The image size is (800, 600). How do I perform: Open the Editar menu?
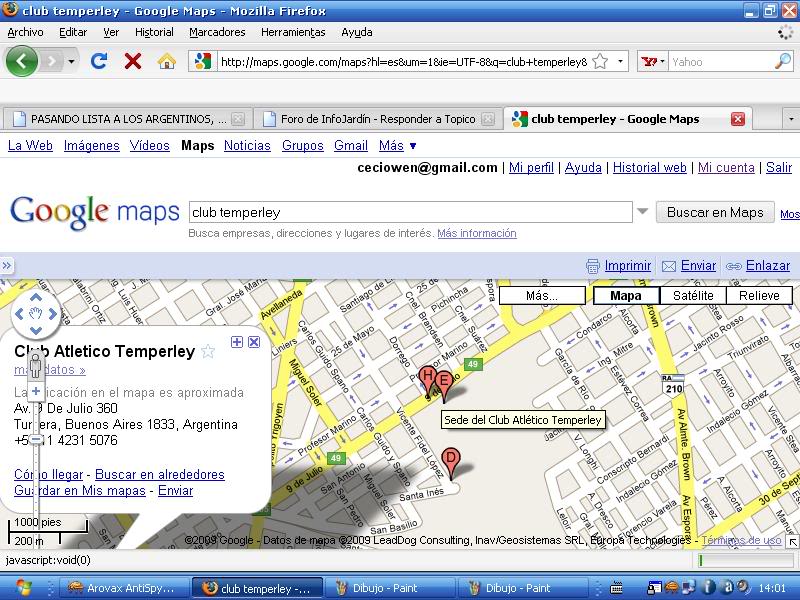pyautogui.click(x=73, y=32)
